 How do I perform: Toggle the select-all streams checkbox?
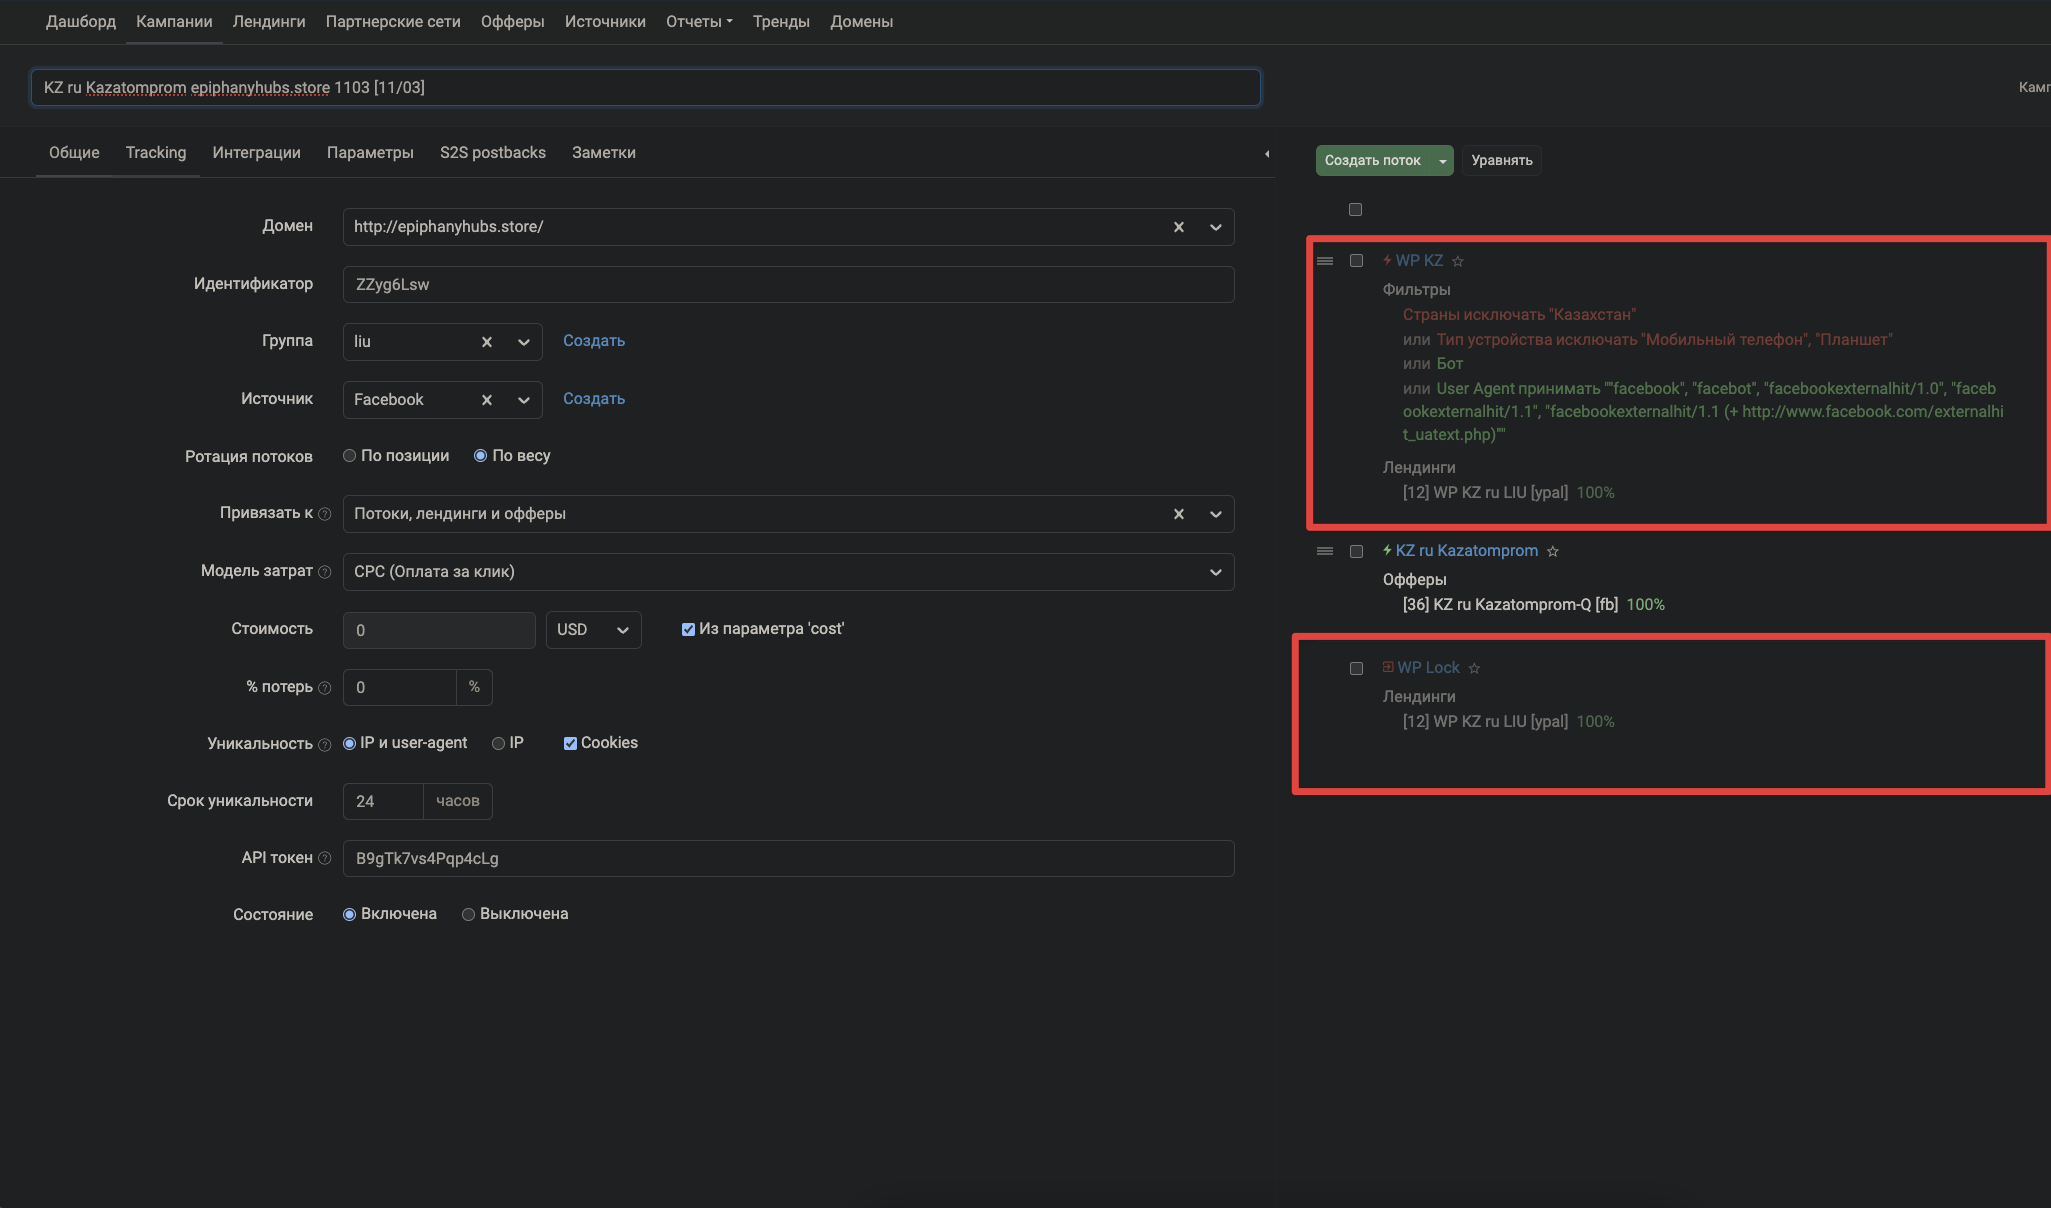1355,209
